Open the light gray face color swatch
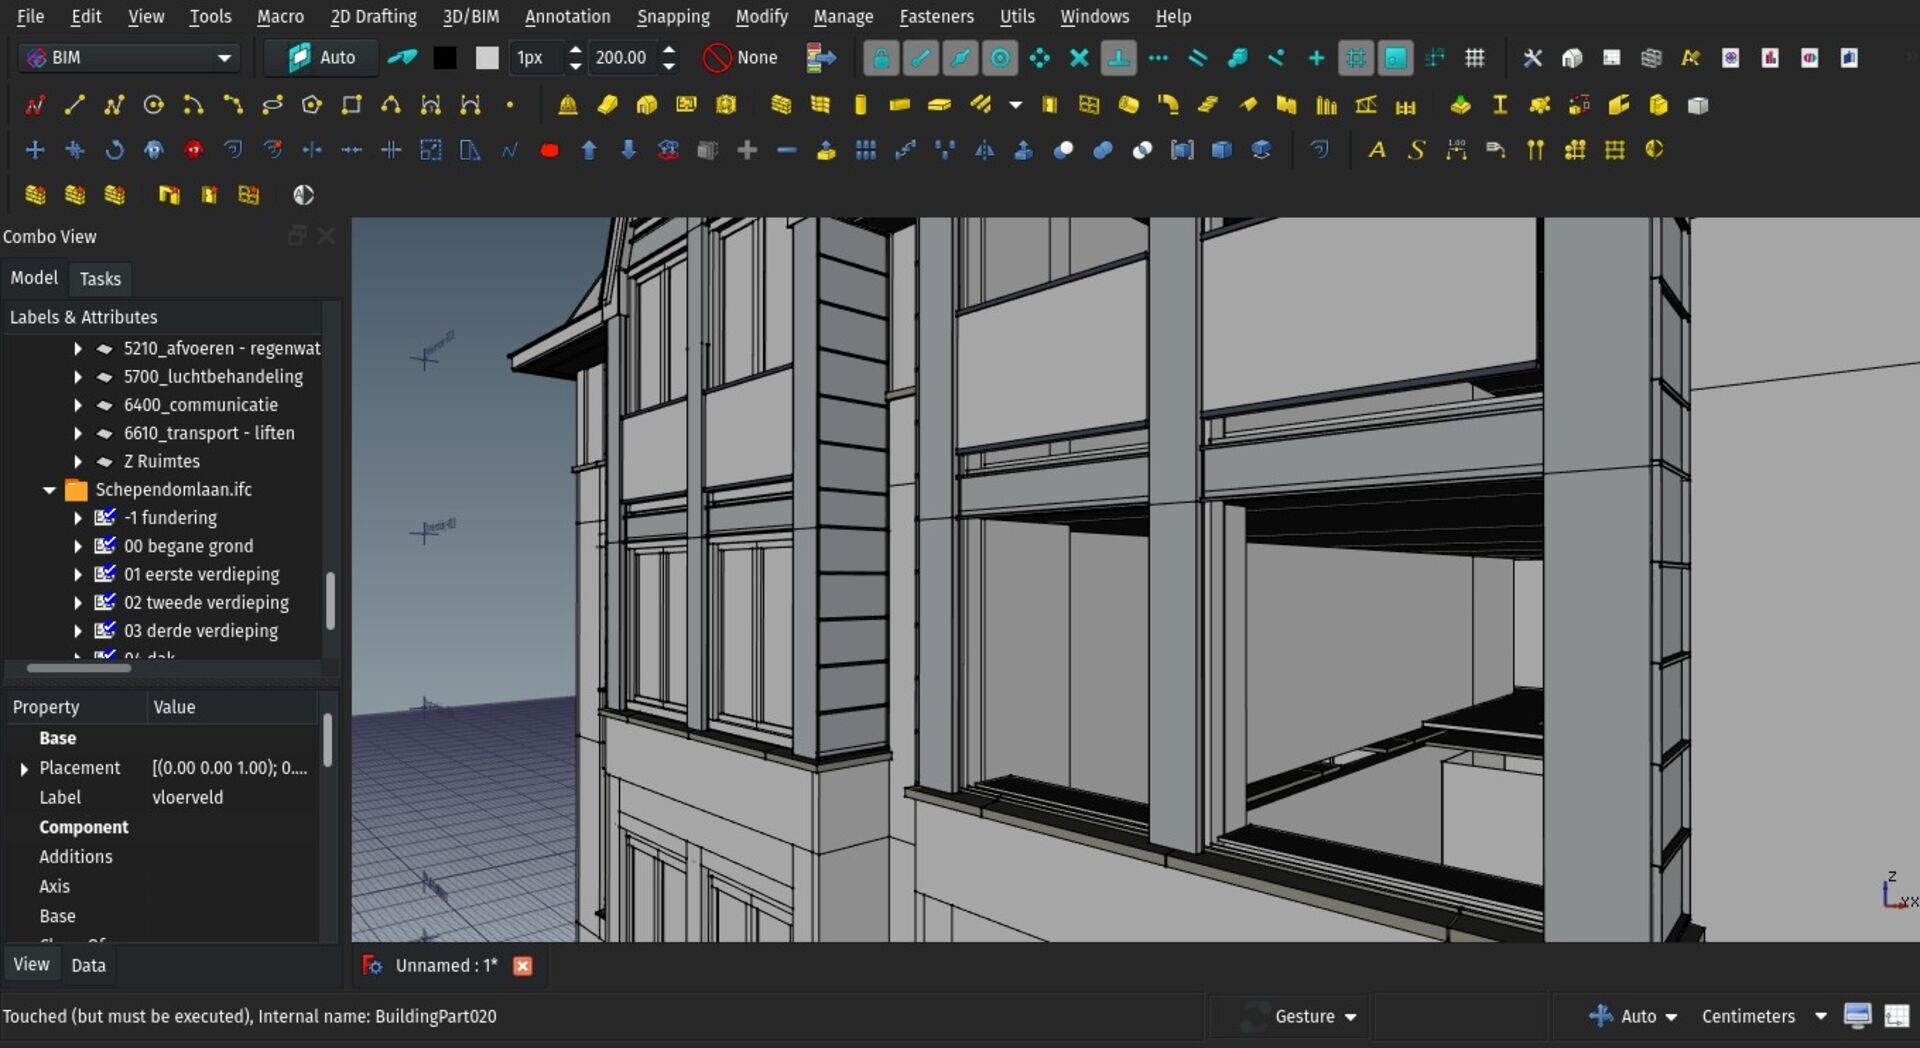The image size is (1920, 1048). pos(487,58)
